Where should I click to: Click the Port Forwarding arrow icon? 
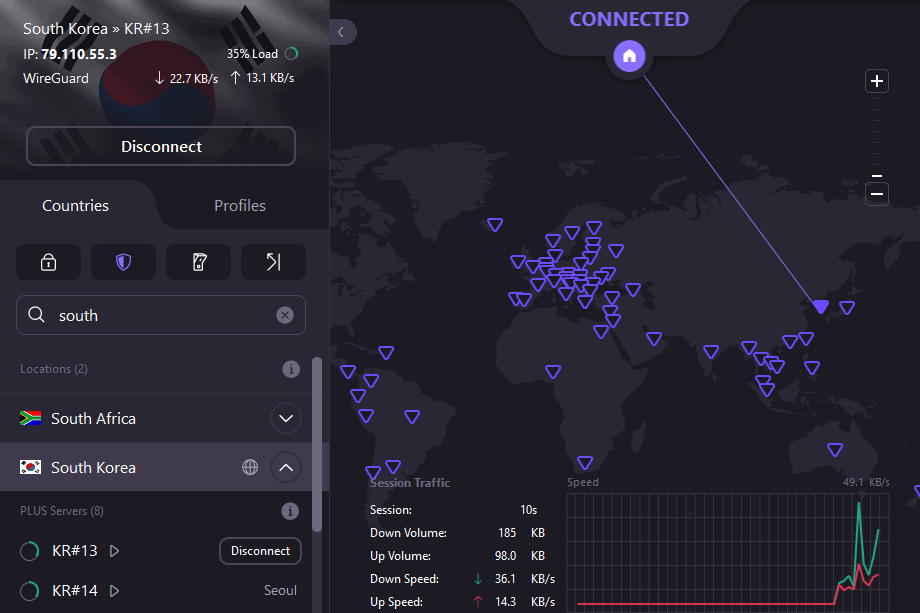(x=273, y=262)
